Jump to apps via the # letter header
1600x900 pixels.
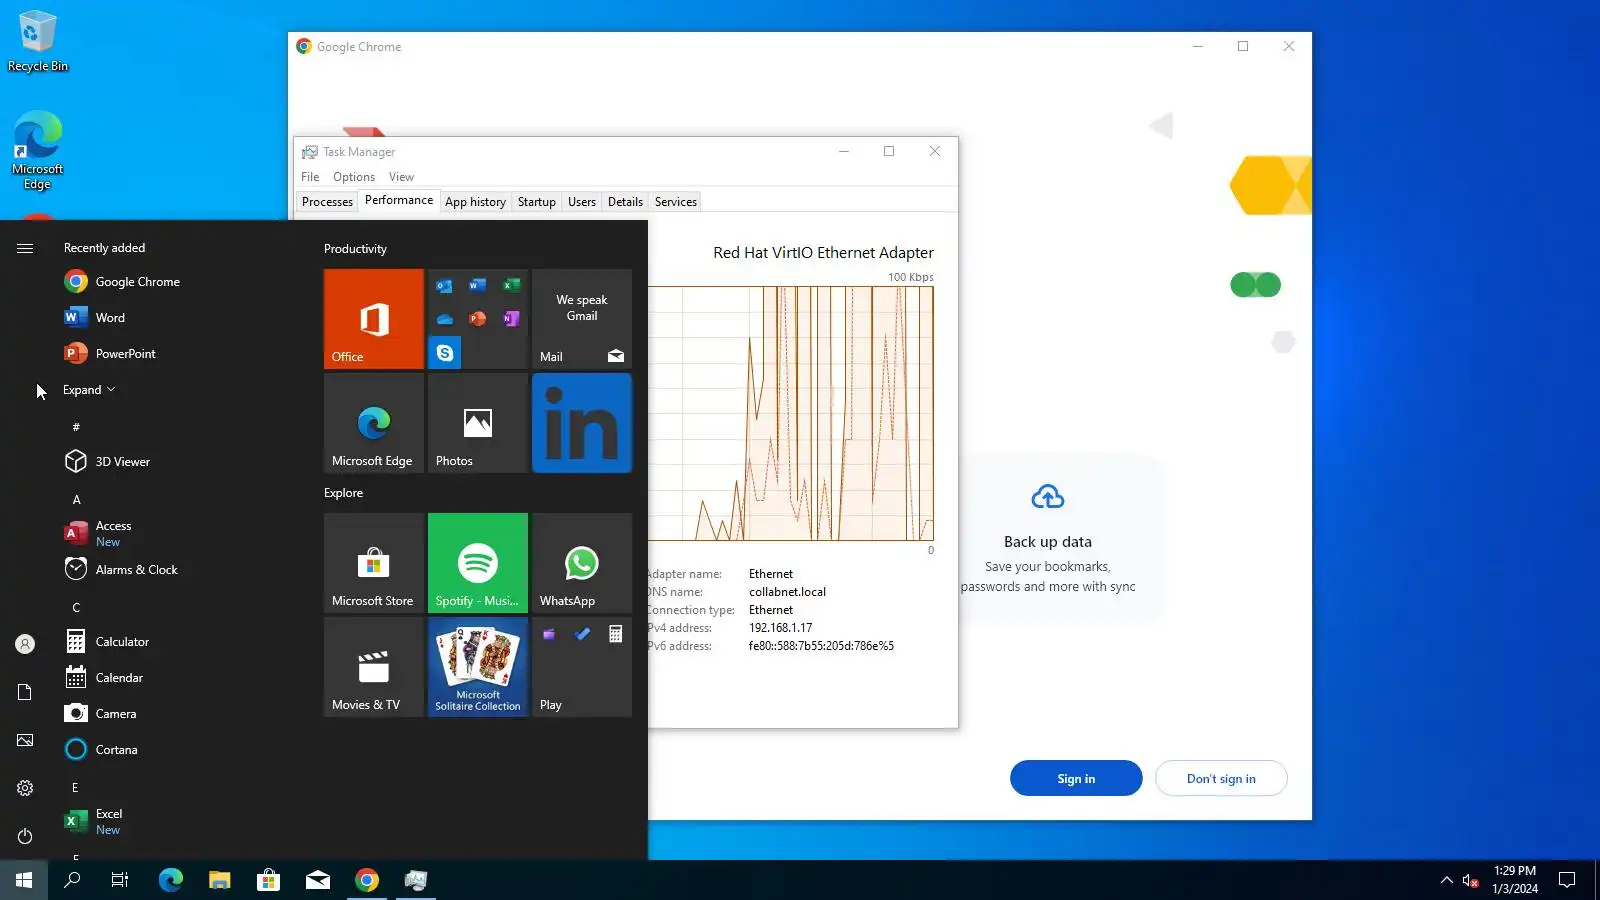76,427
